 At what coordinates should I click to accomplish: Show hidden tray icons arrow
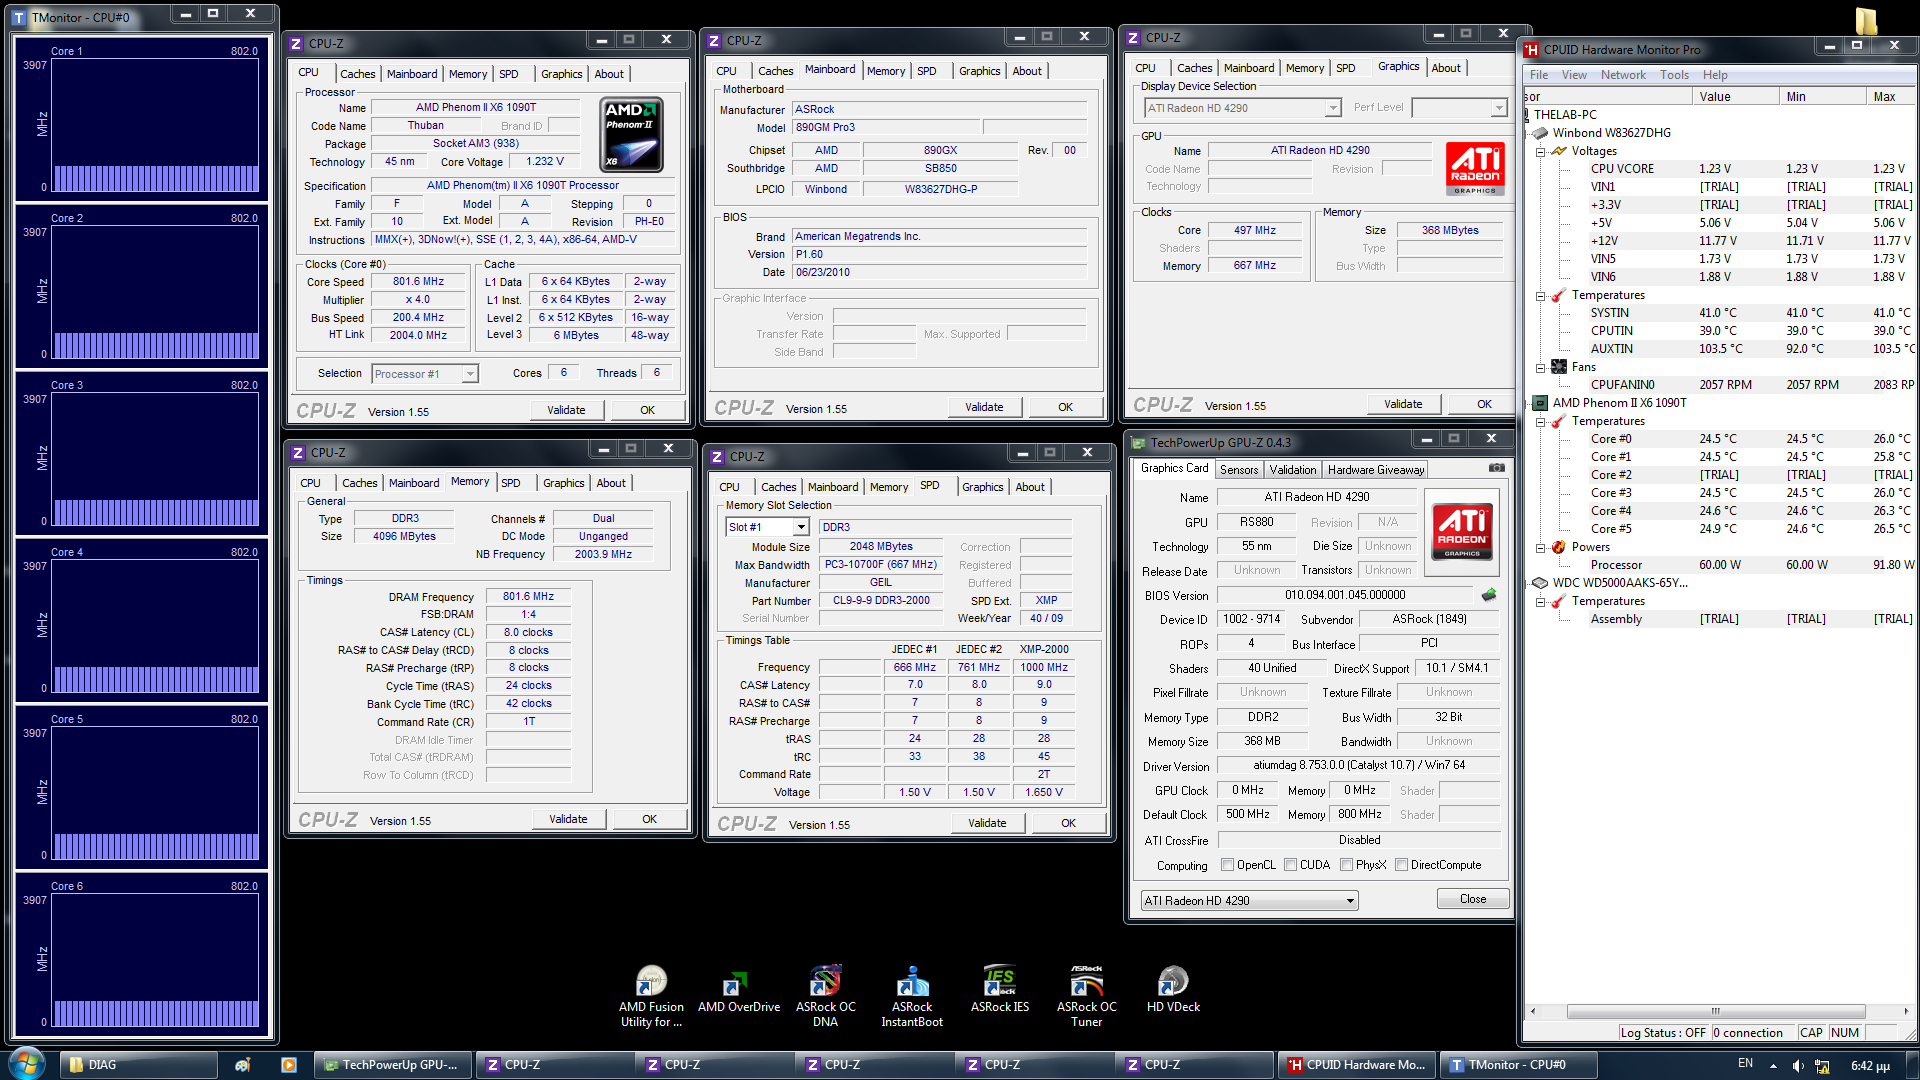1773,1066
